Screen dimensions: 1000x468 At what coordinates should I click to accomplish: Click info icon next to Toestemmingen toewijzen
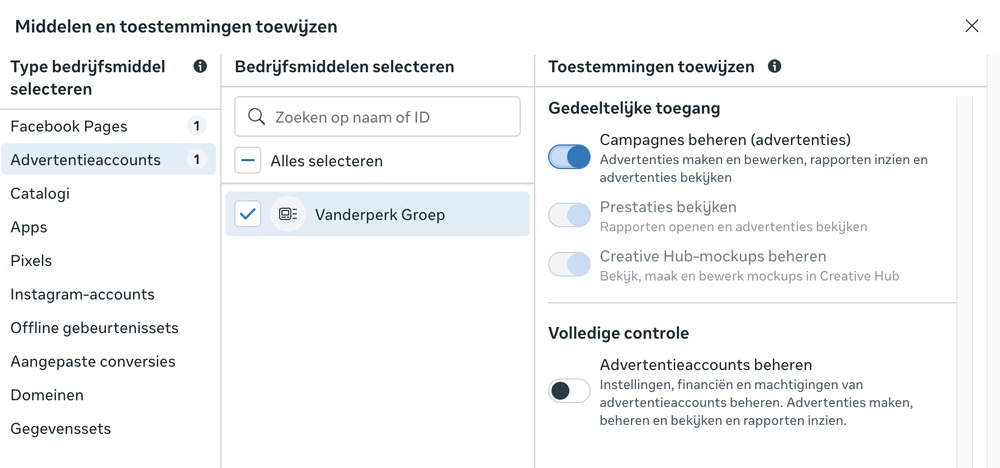pos(774,67)
